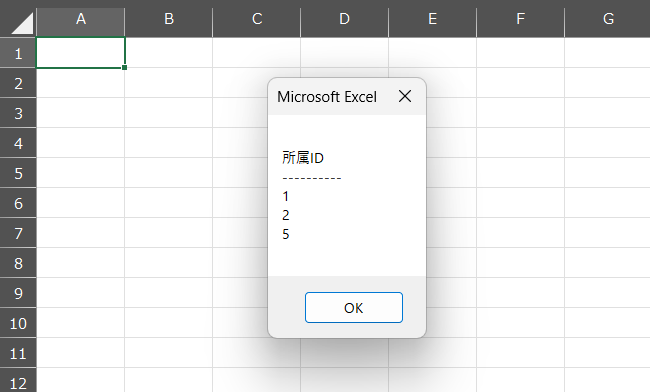650x392 pixels.
Task: Select column B header
Action: pos(169,19)
